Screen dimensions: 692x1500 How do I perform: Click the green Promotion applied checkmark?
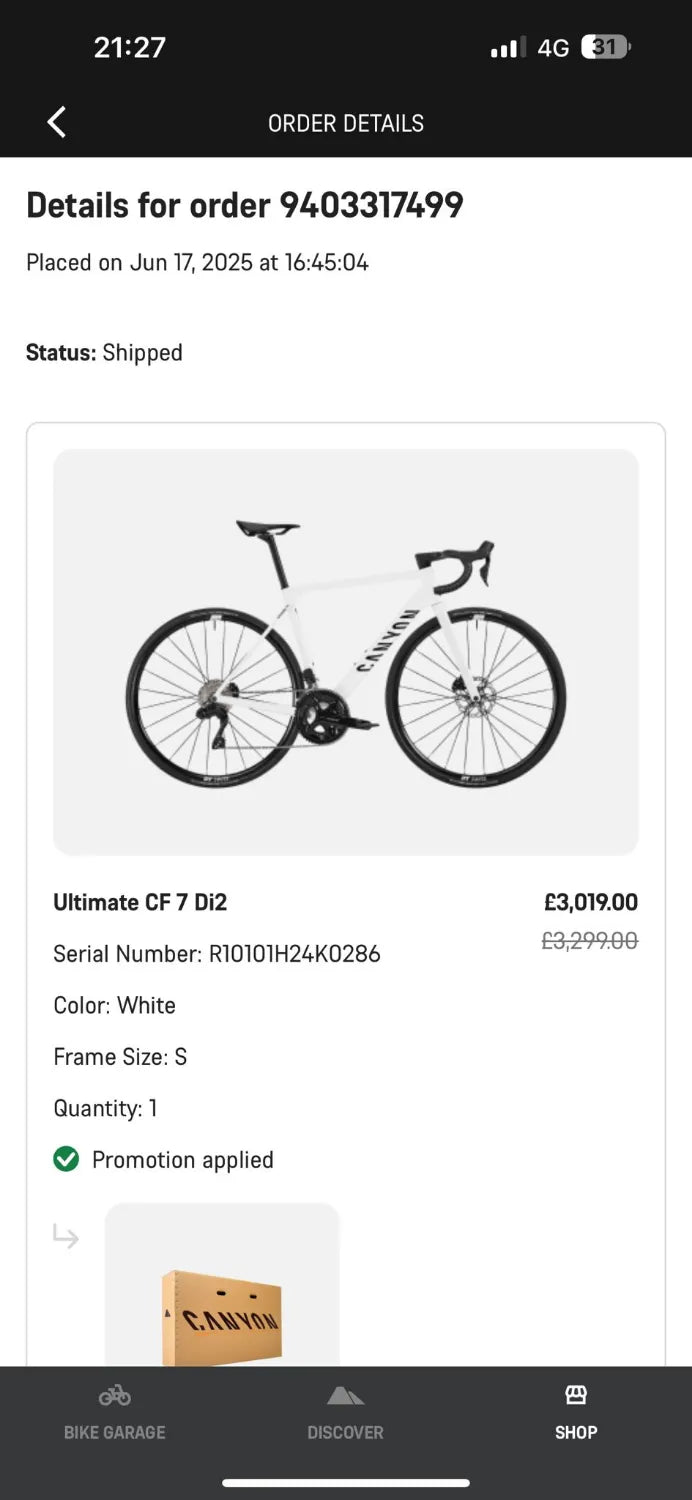pyautogui.click(x=66, y=1159)
